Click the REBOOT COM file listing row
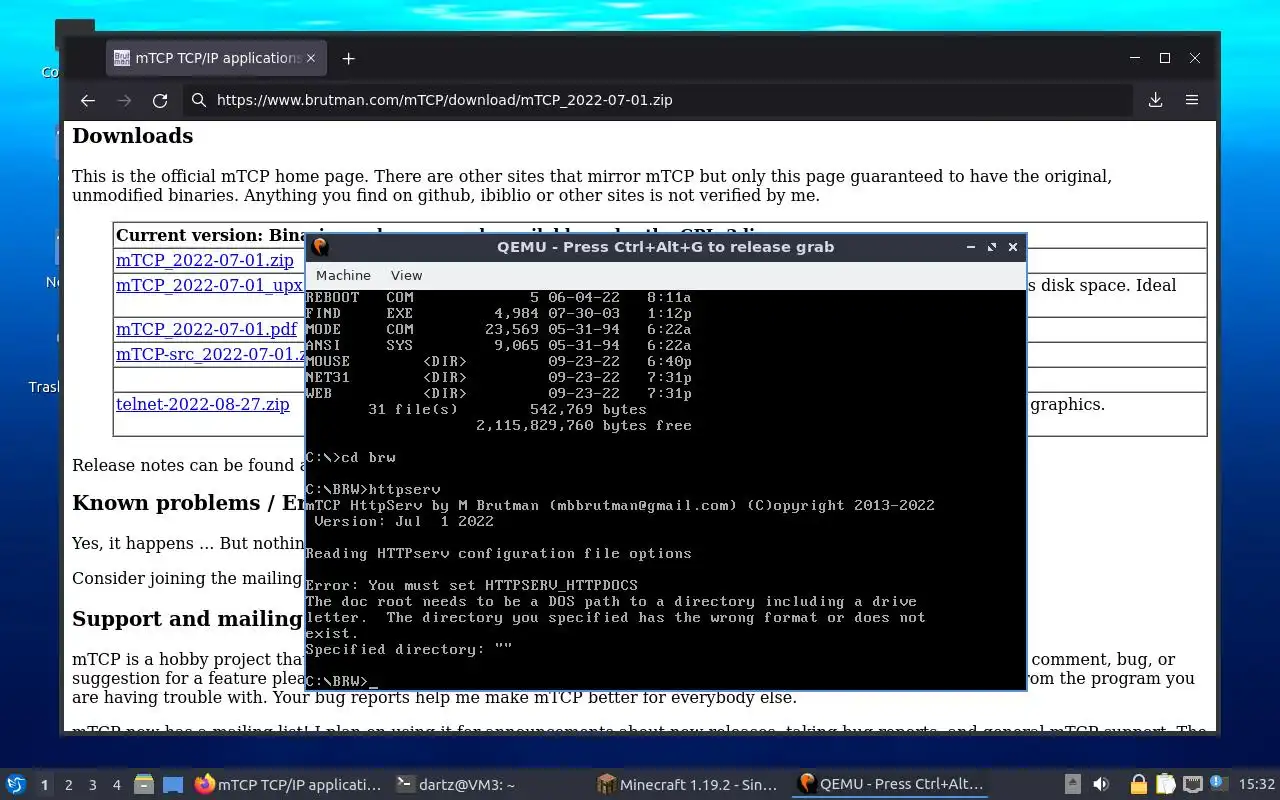 click(498, 297)
